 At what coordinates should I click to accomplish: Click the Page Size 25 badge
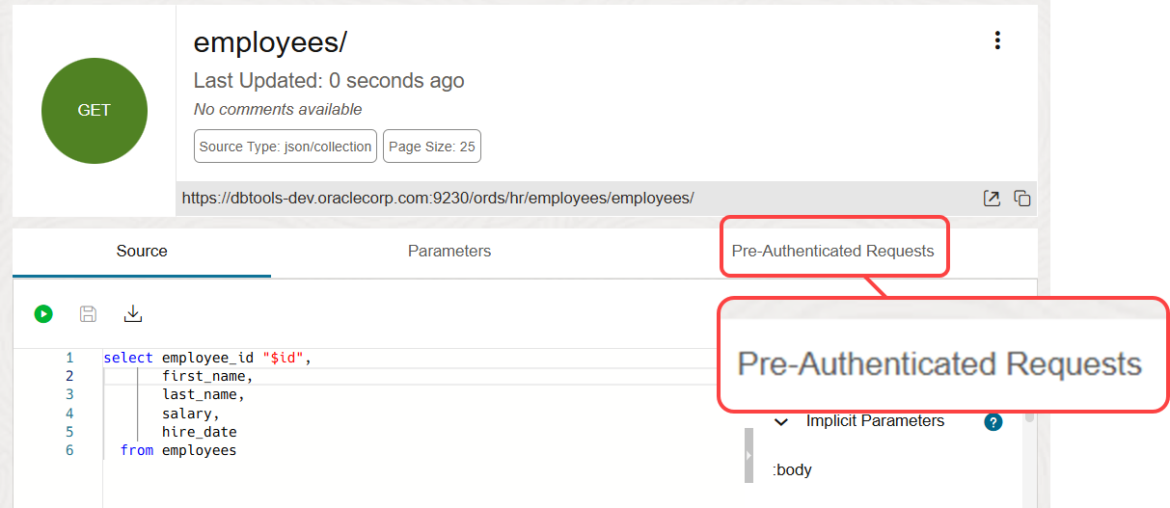[432, 147]
